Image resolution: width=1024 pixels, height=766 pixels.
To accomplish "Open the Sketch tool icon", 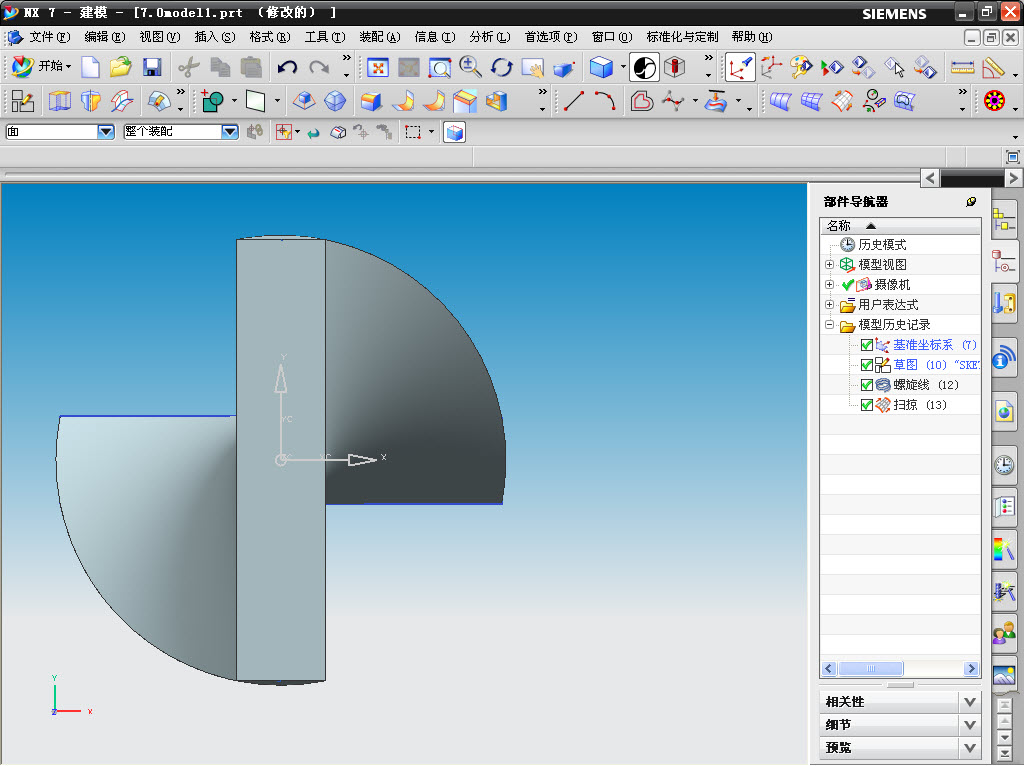I will click(x=23, y=101).
